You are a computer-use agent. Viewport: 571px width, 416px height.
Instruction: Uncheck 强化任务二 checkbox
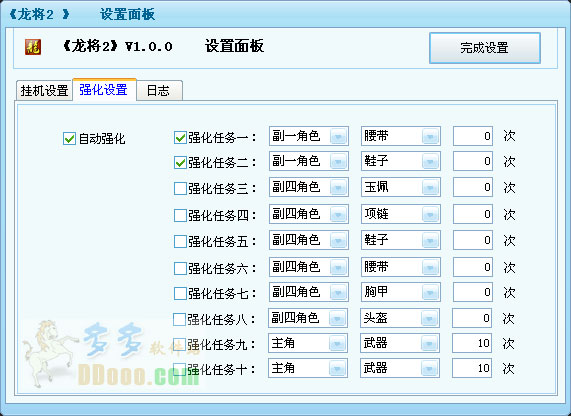180,162
